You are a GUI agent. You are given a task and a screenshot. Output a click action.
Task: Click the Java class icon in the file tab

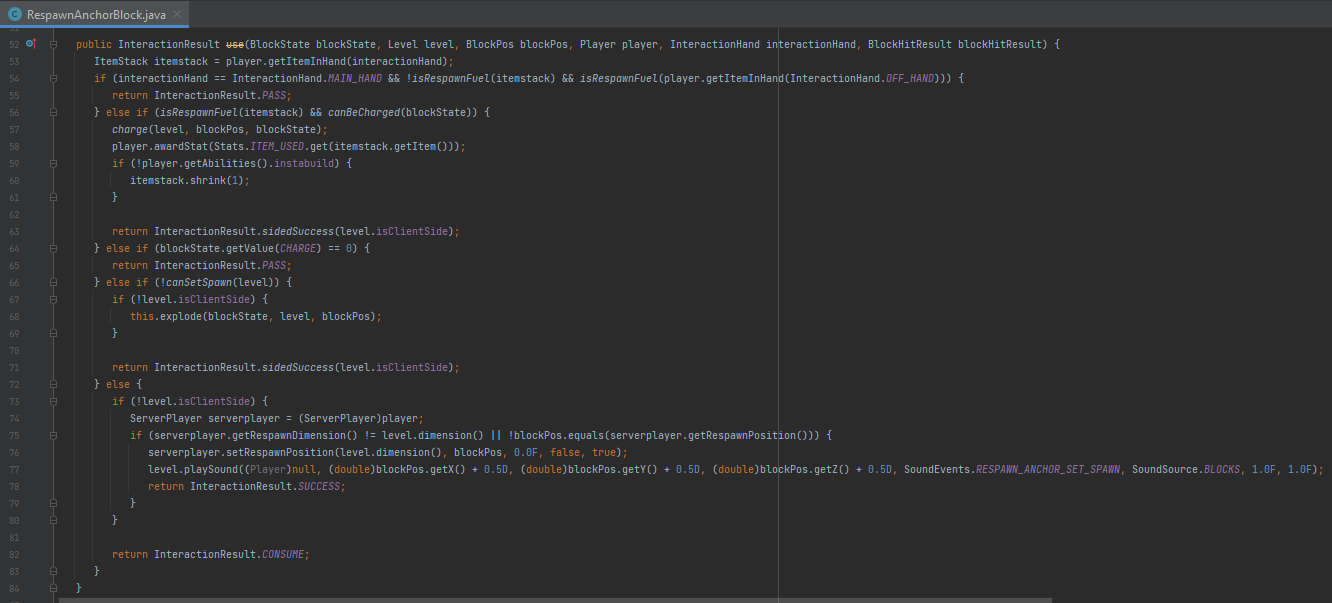tap(14, 14)
